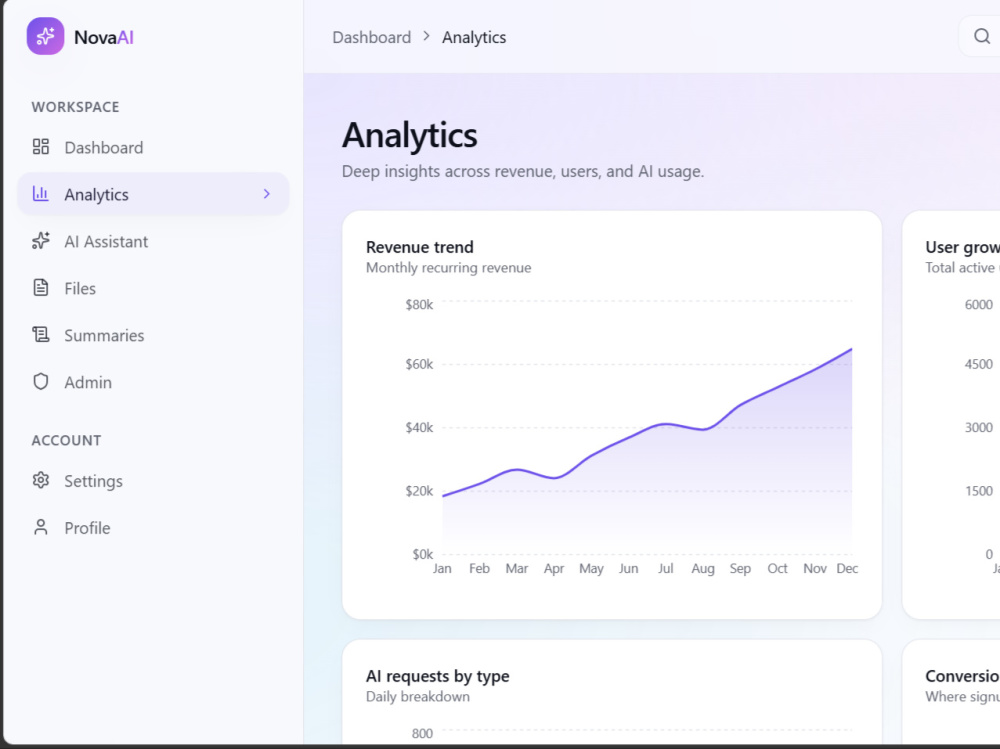Click the Profile person icon

[41, 527]
